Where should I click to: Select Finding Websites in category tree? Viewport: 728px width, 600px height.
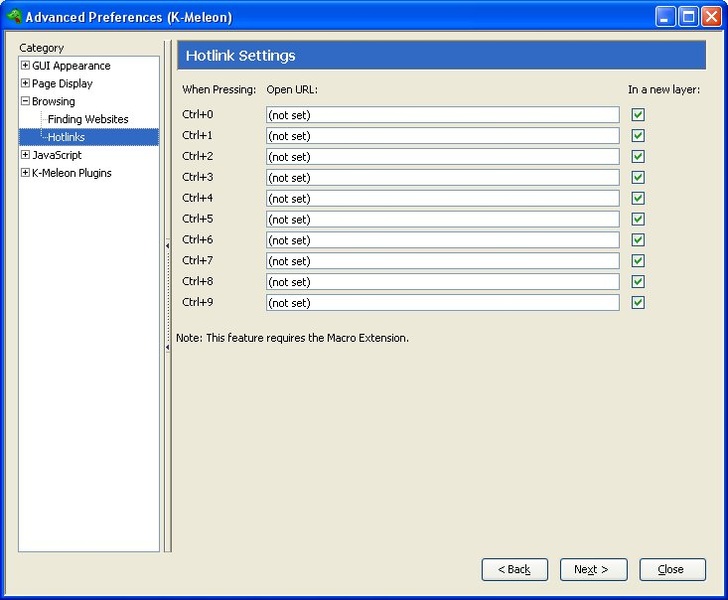coord(88,120)
